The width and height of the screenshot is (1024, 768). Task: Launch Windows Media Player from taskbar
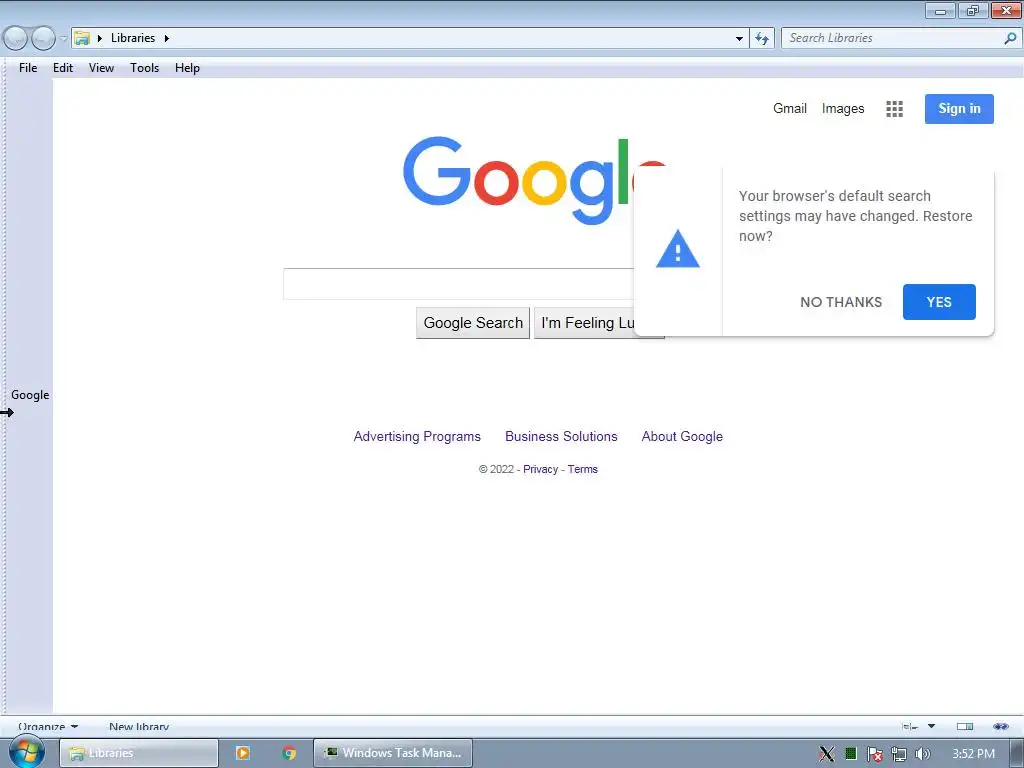click(x=242, y=753)
